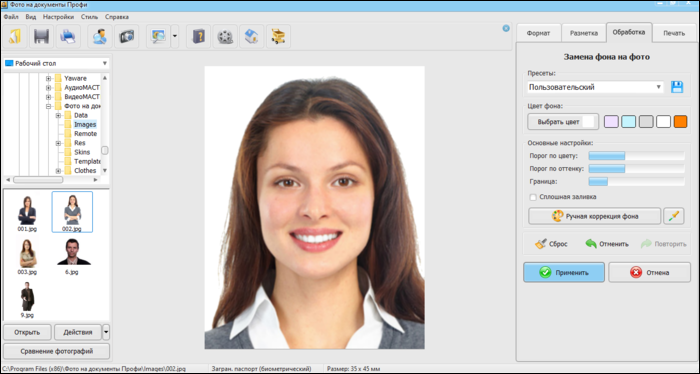Click the Отменить undo button
Image resolution: width=700 pixels, height=374 pixels.
pos(607,244)
